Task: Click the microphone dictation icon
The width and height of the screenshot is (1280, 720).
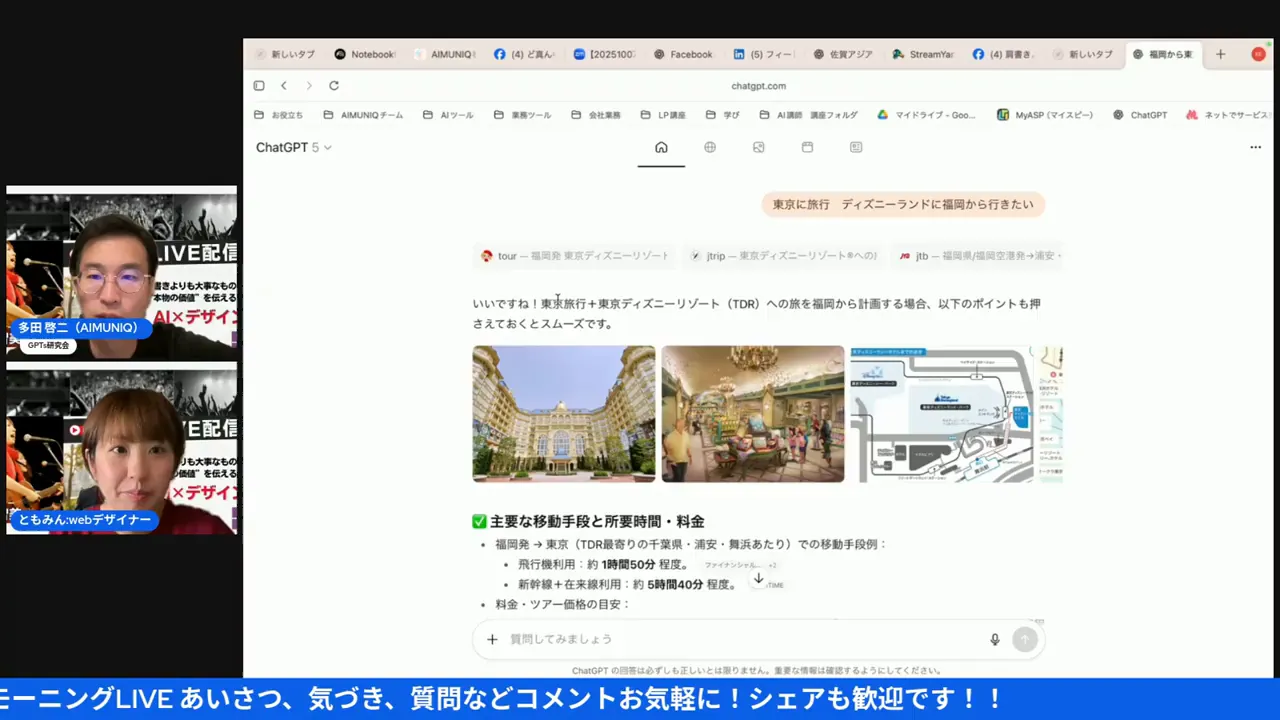Action: (x=994, y=639)
